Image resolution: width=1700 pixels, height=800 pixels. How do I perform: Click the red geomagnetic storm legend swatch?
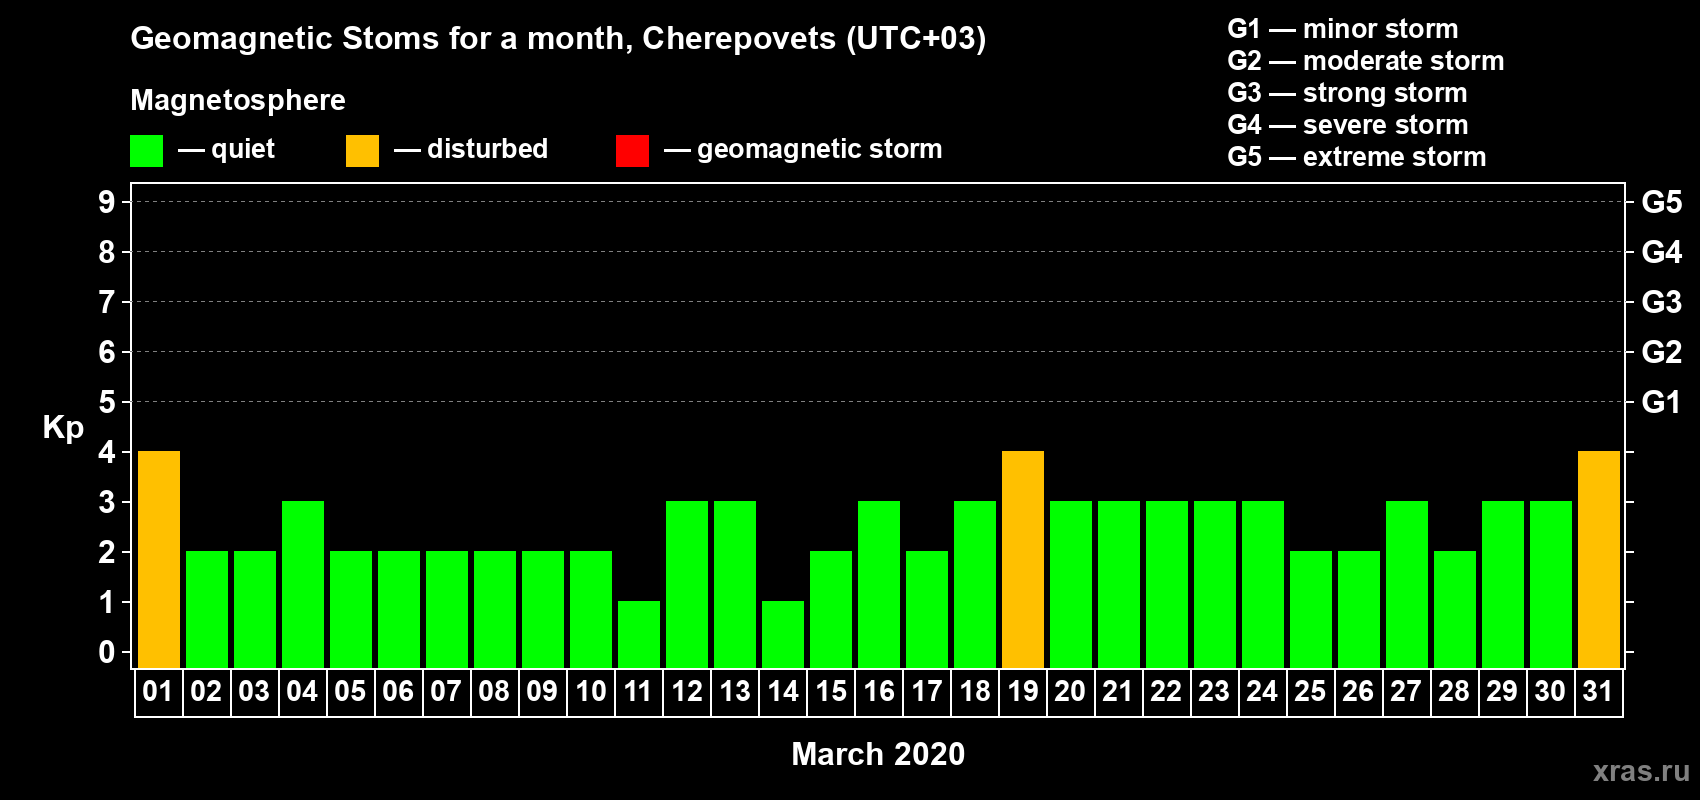click(x=632, y=151)
